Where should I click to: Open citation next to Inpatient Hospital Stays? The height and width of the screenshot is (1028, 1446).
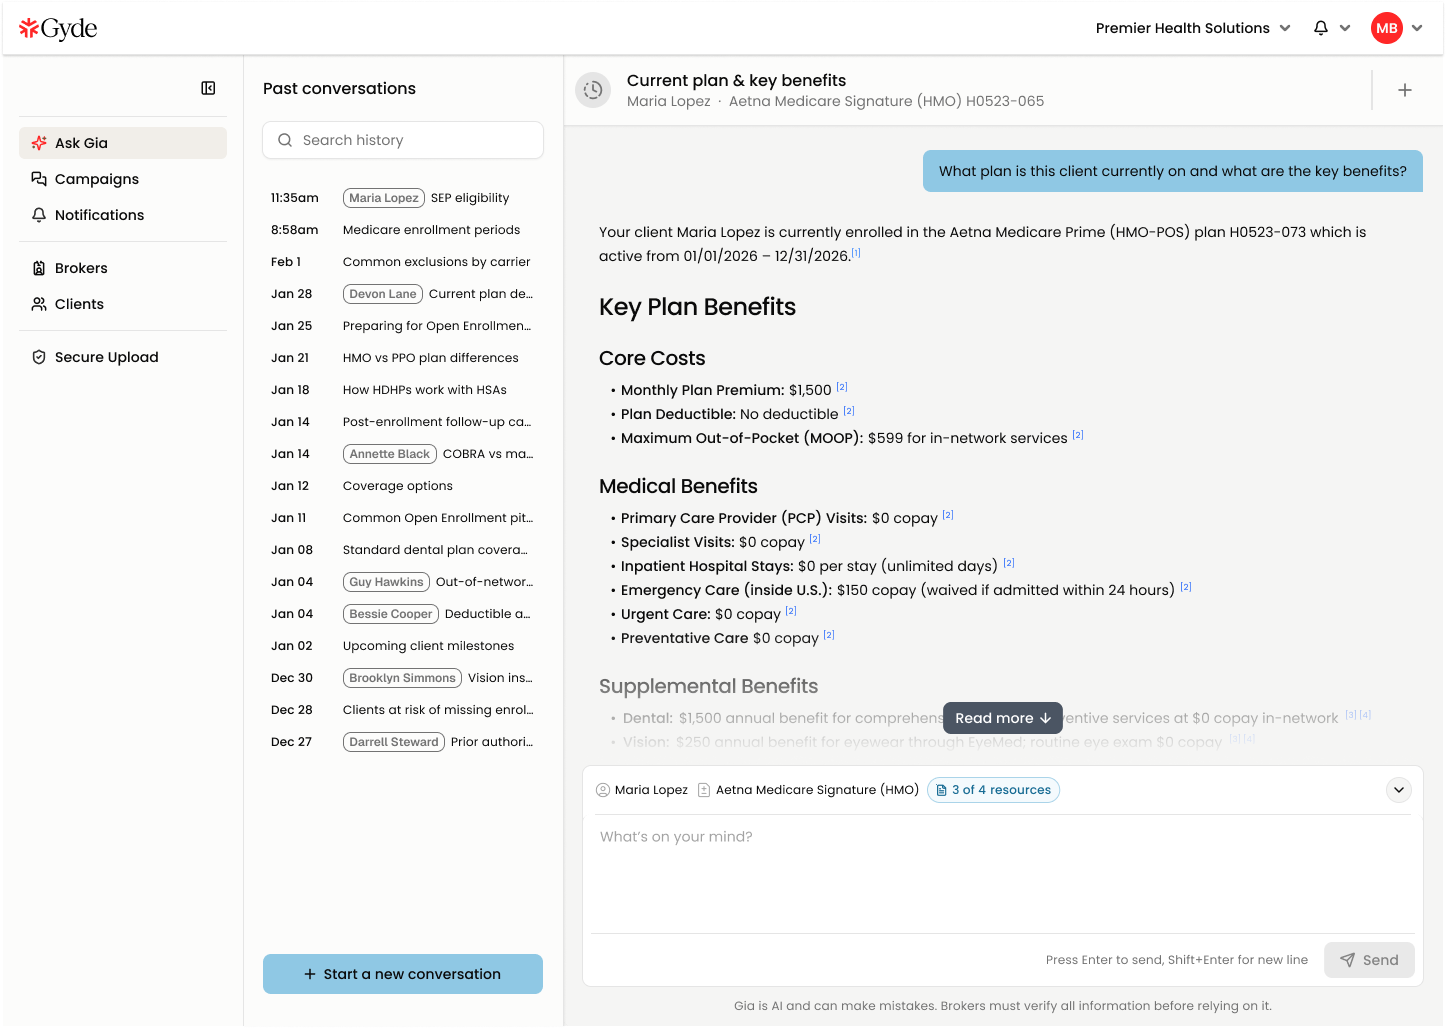tap(1009, 563)
